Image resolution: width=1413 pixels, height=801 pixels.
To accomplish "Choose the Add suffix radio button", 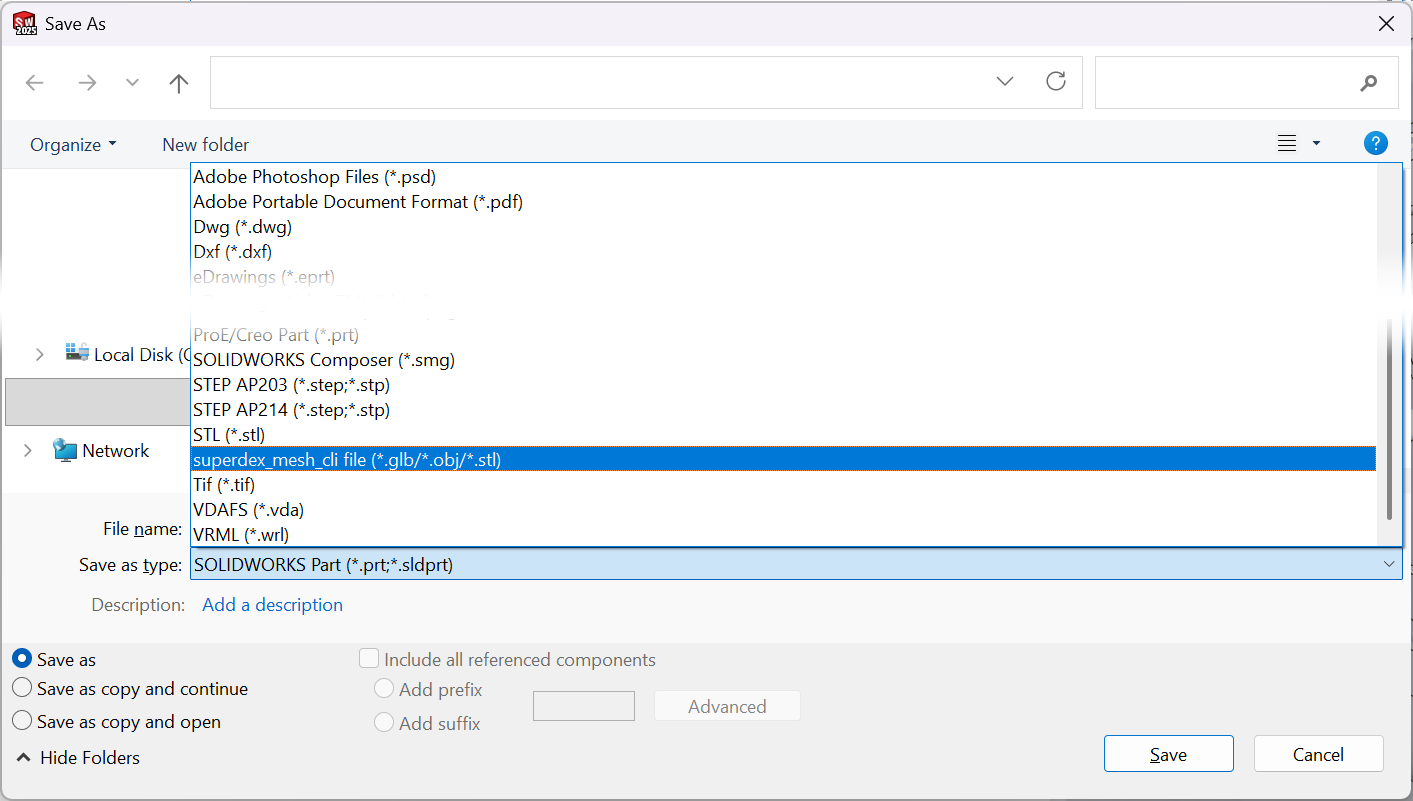I will (x=383, y=722).
